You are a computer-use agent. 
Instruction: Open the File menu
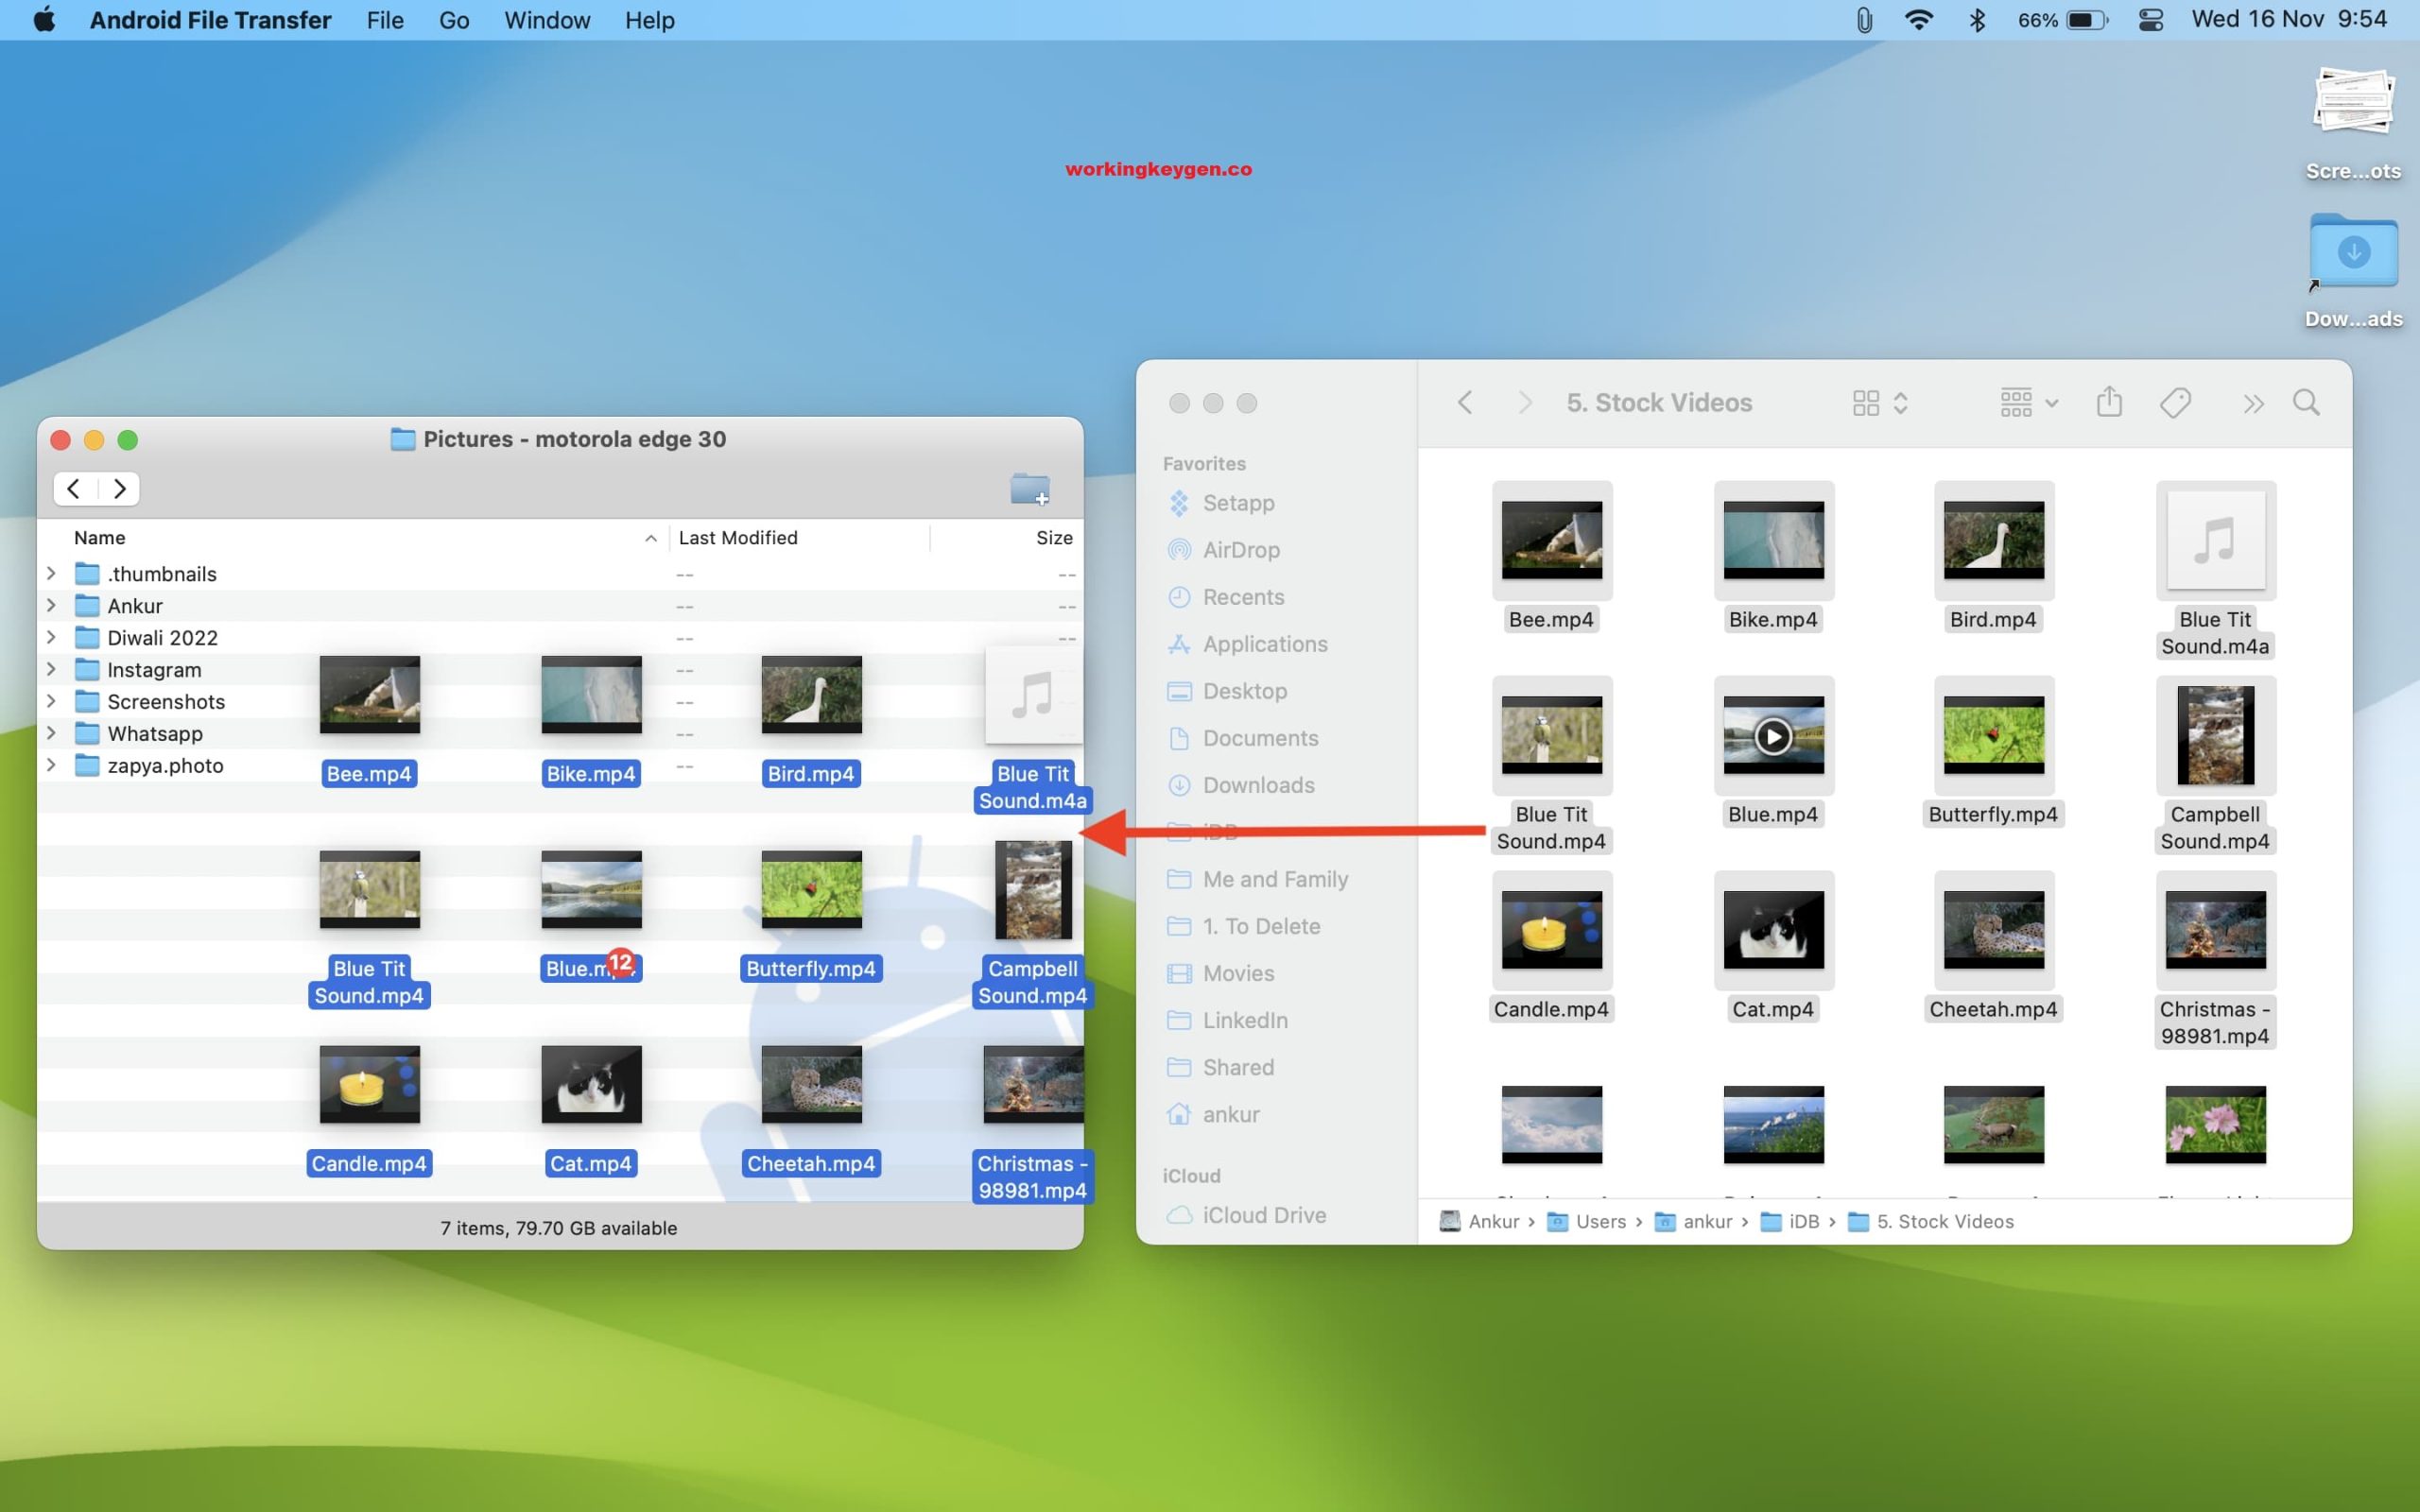(384, 19)
